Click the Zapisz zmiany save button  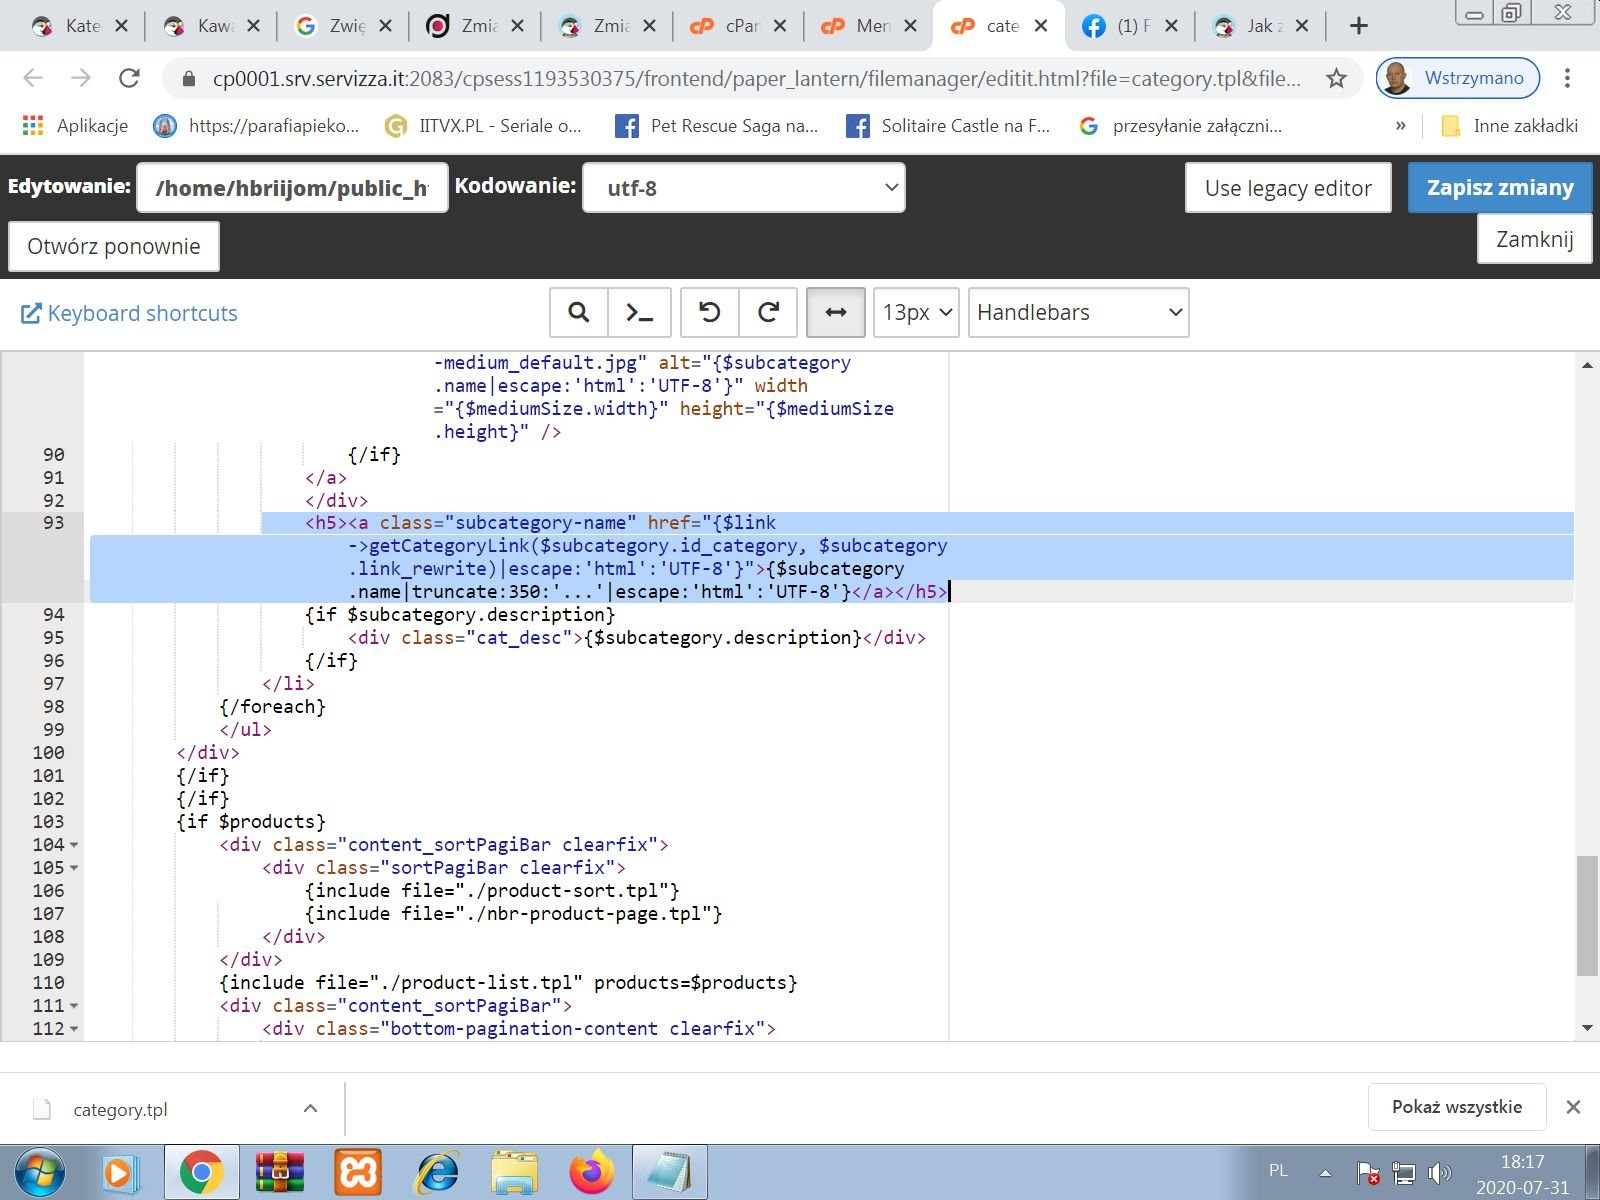[1499, 188]
